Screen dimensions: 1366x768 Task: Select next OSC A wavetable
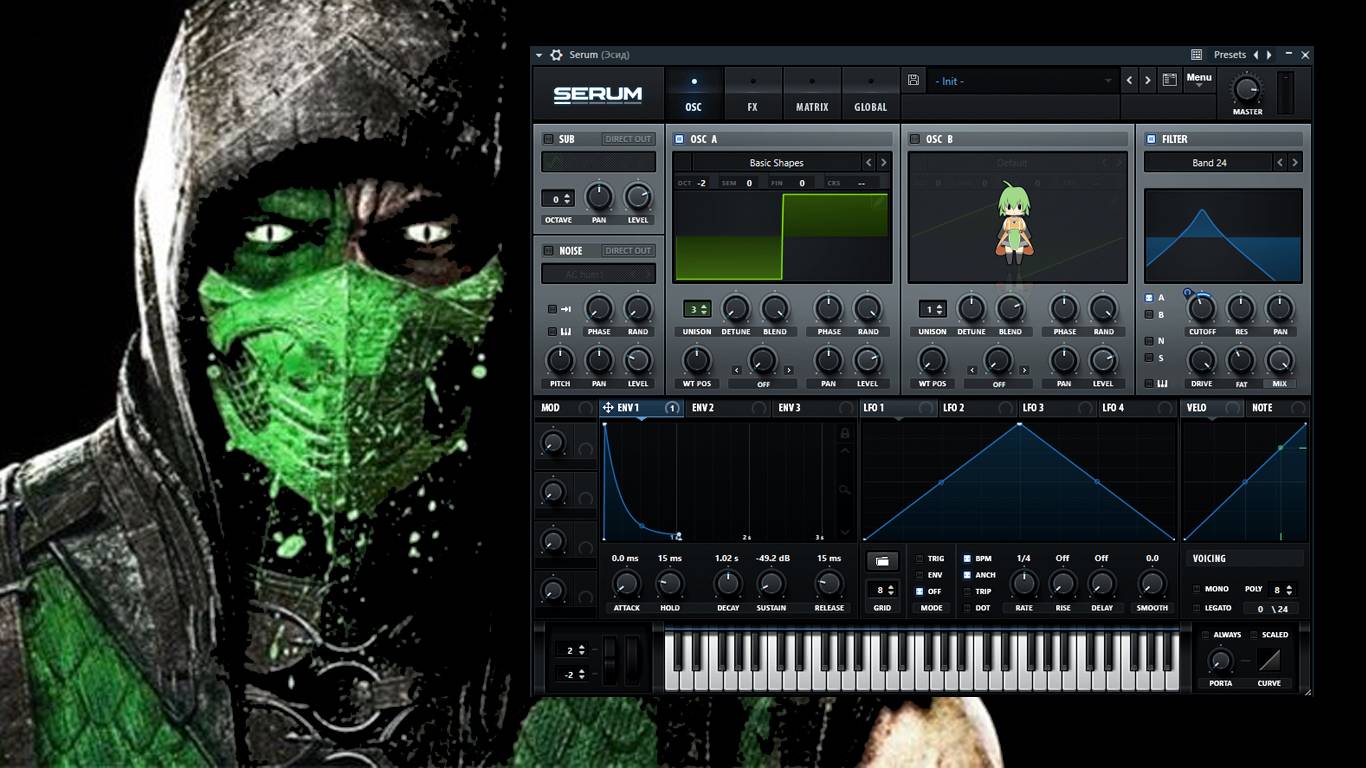pyautogui.click(x=883, y=162)
